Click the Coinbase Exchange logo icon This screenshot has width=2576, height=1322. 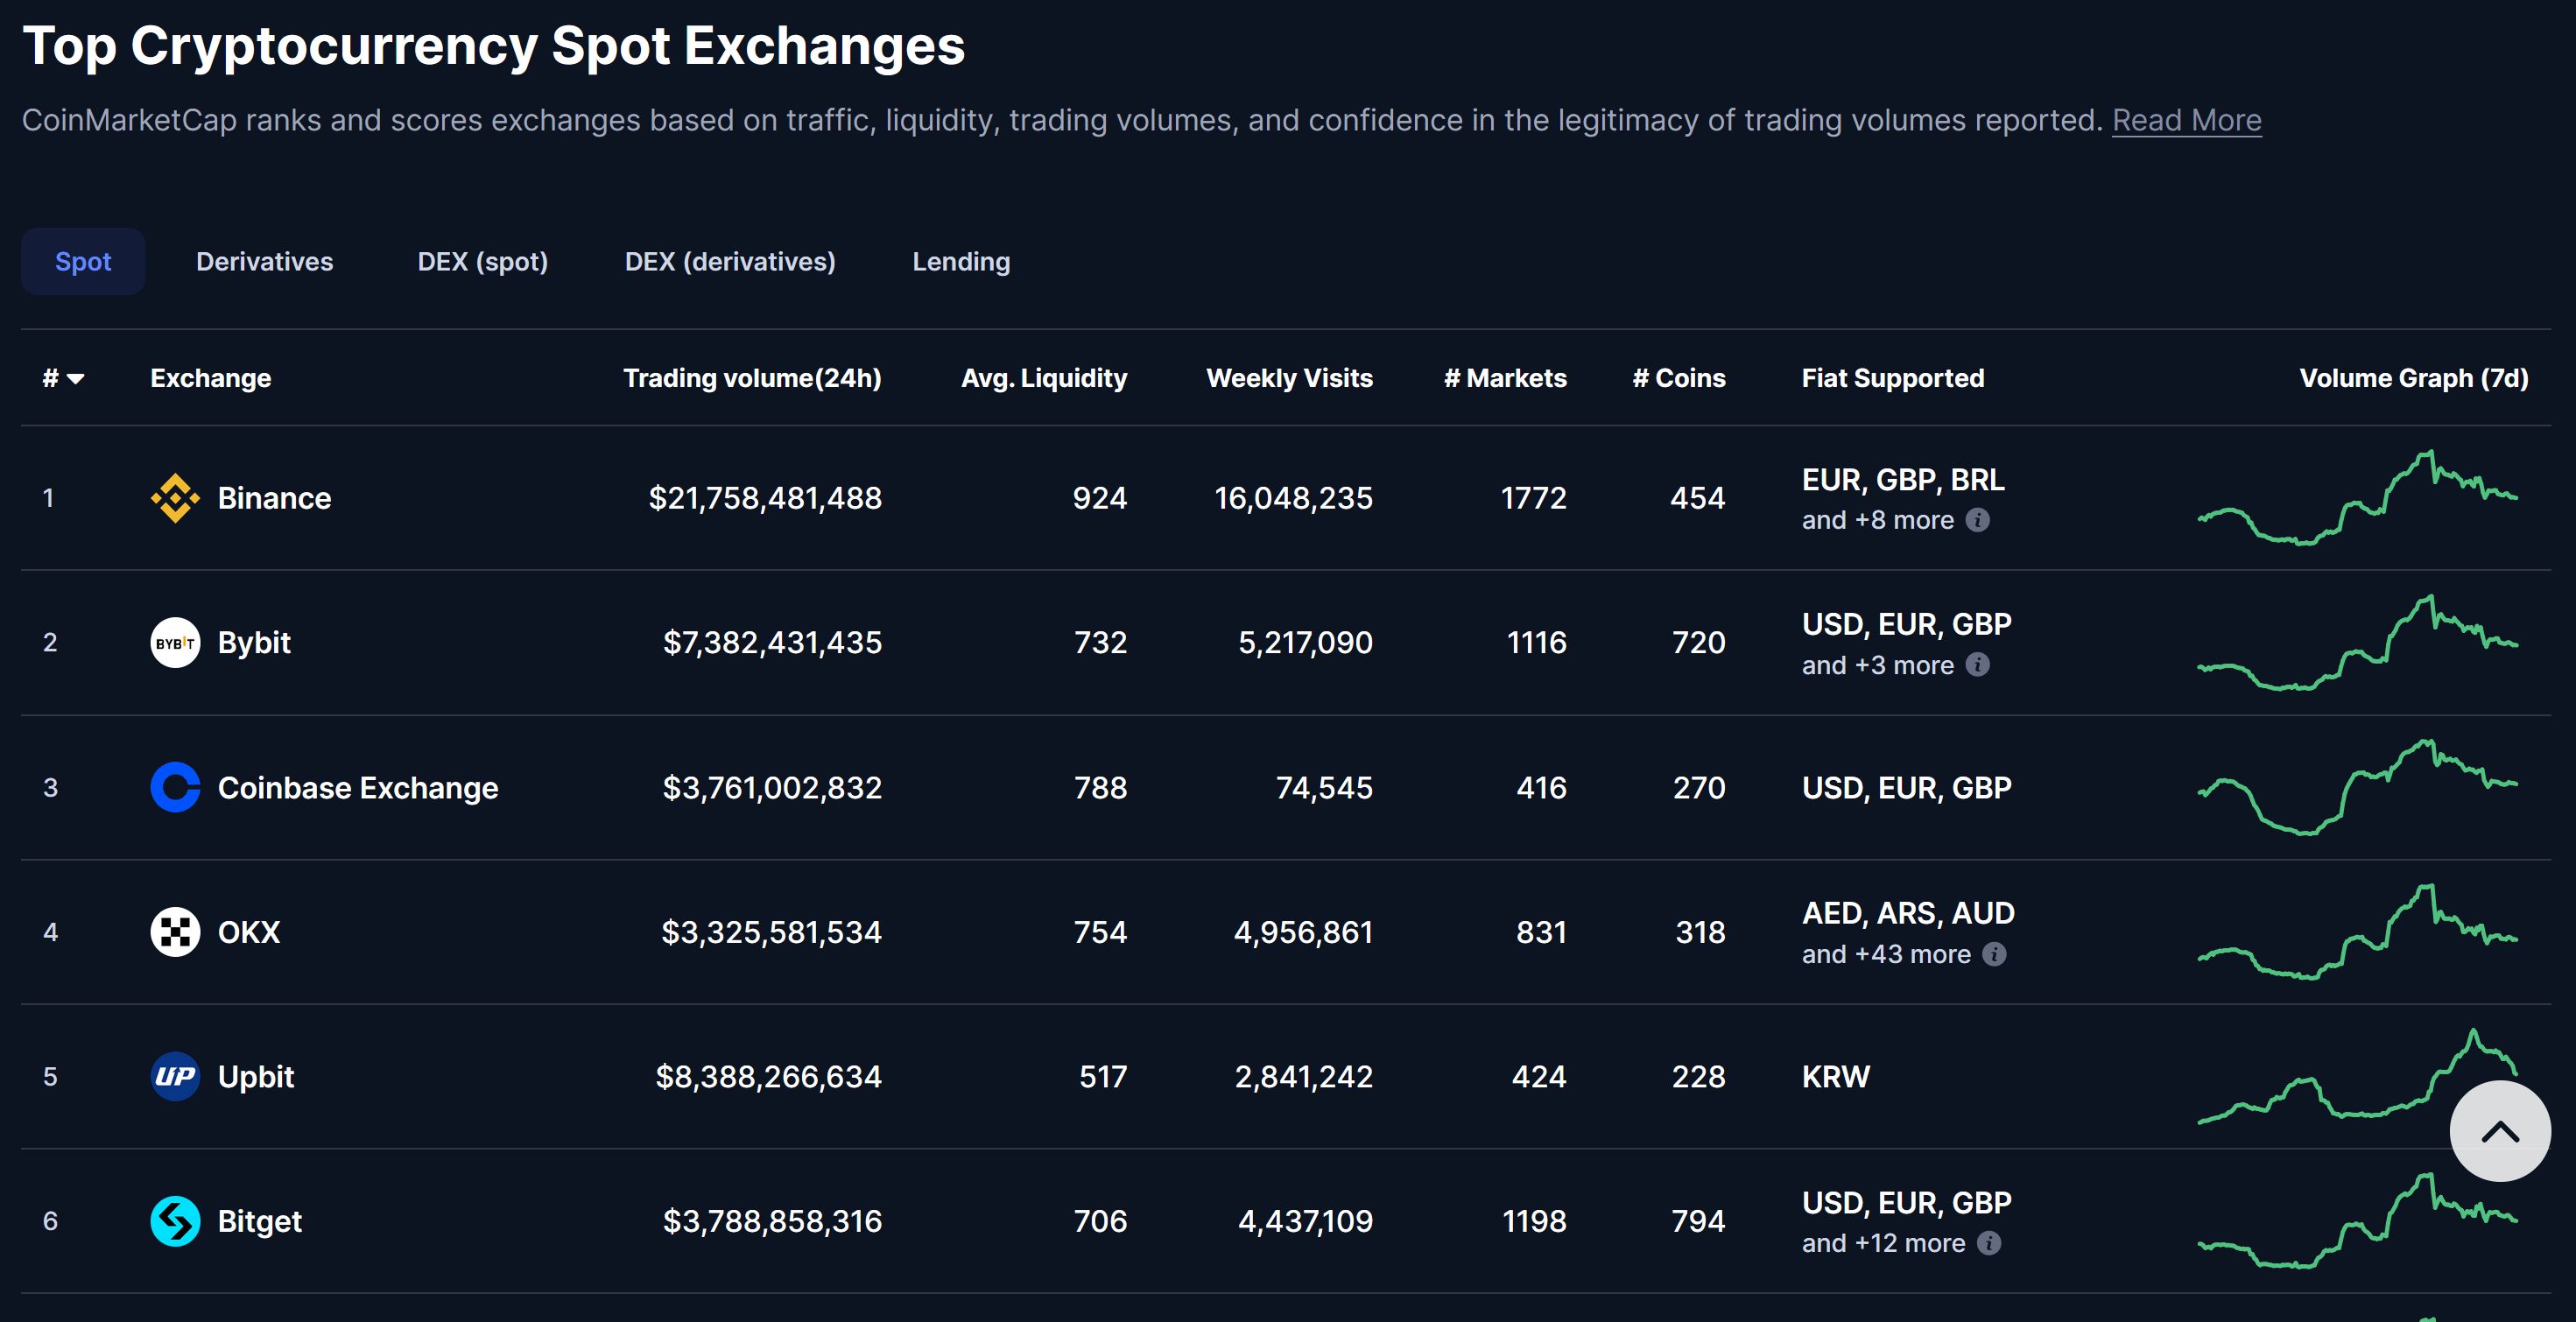point(175,788)
